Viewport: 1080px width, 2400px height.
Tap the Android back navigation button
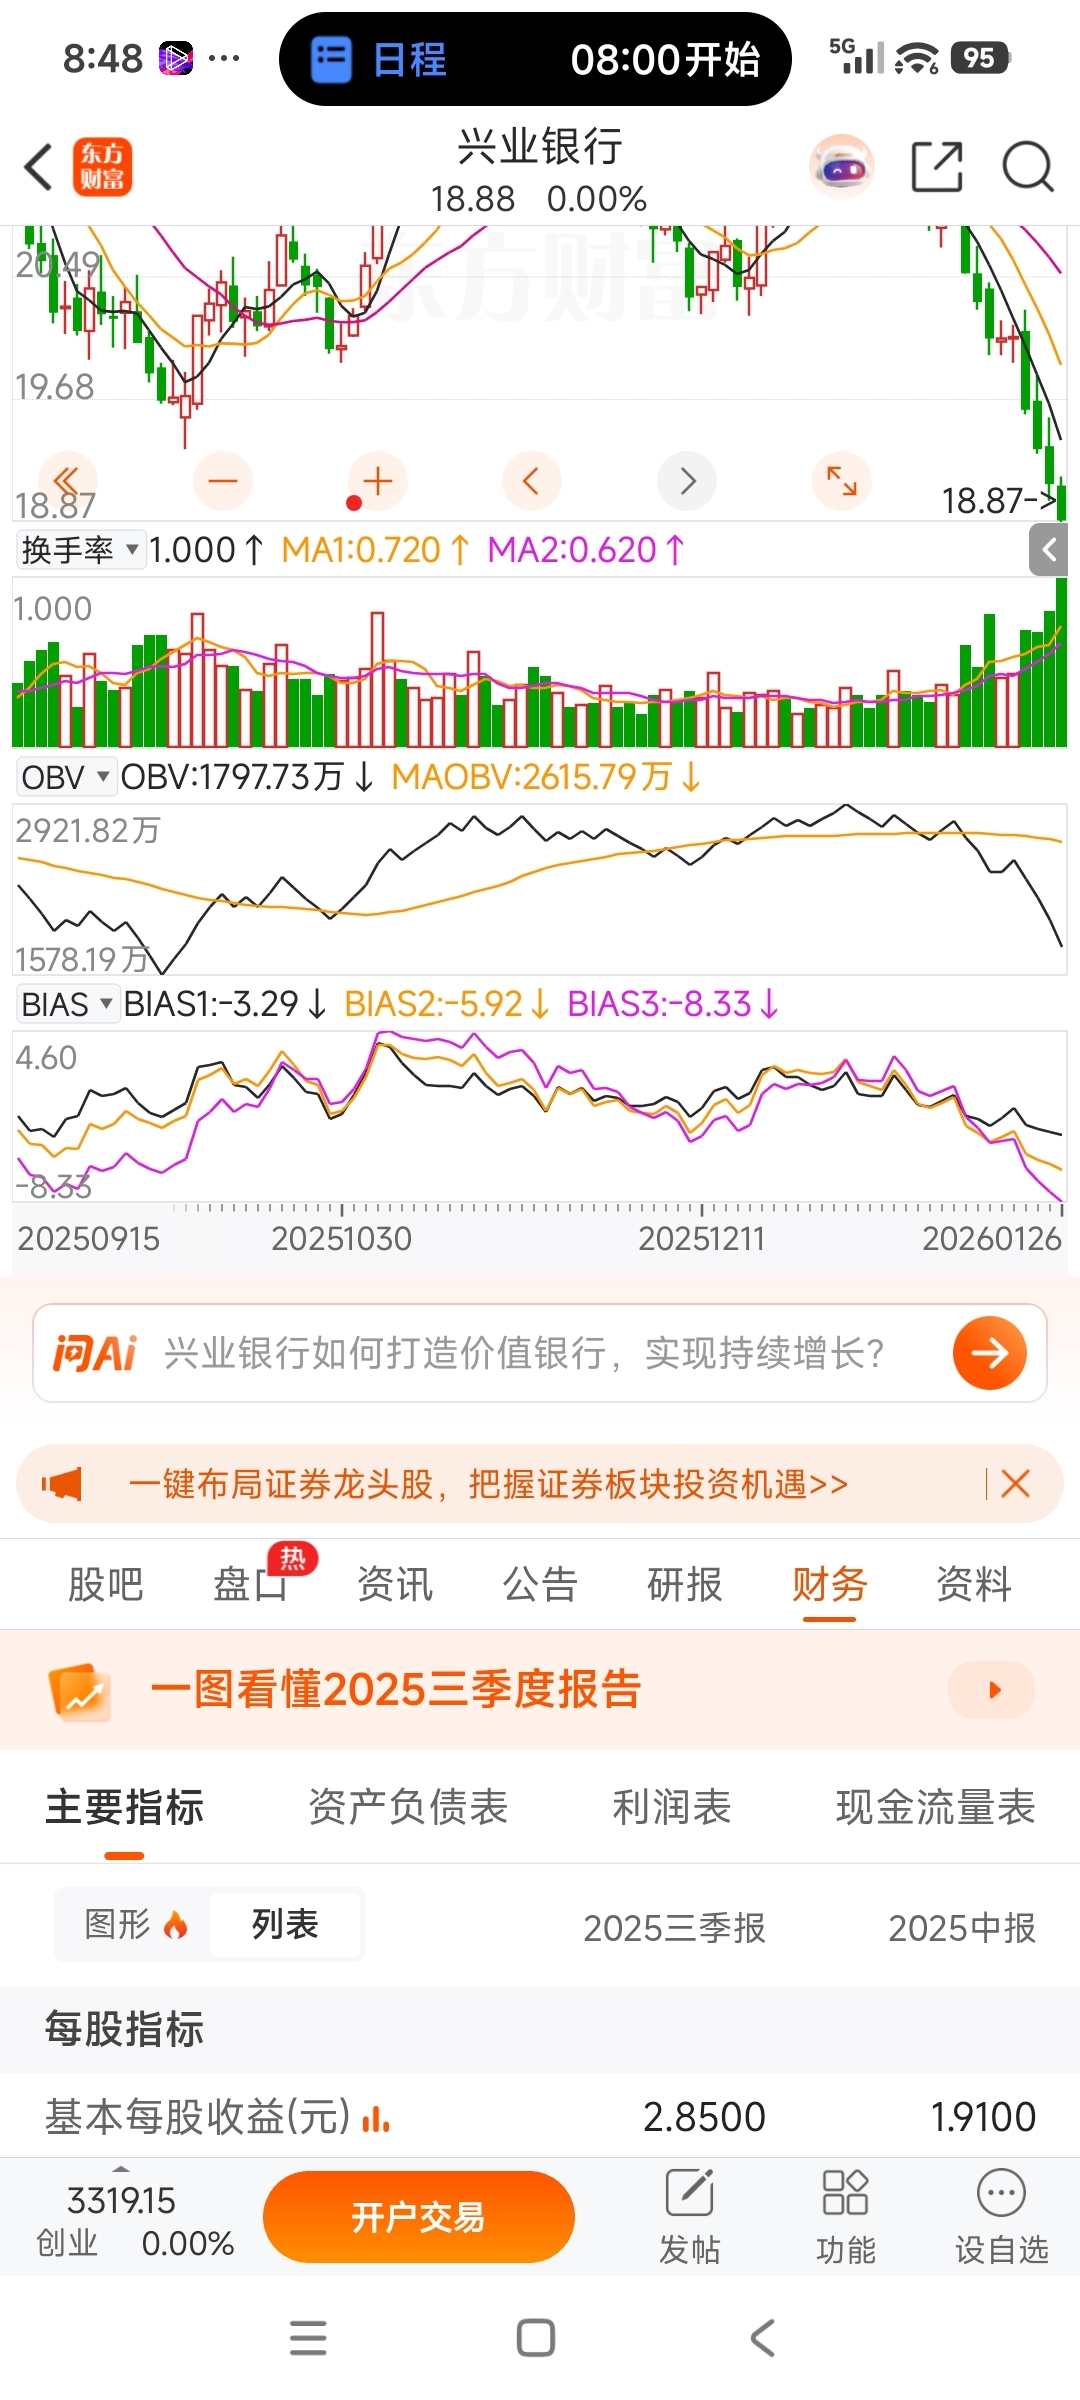pos(762,2338)
